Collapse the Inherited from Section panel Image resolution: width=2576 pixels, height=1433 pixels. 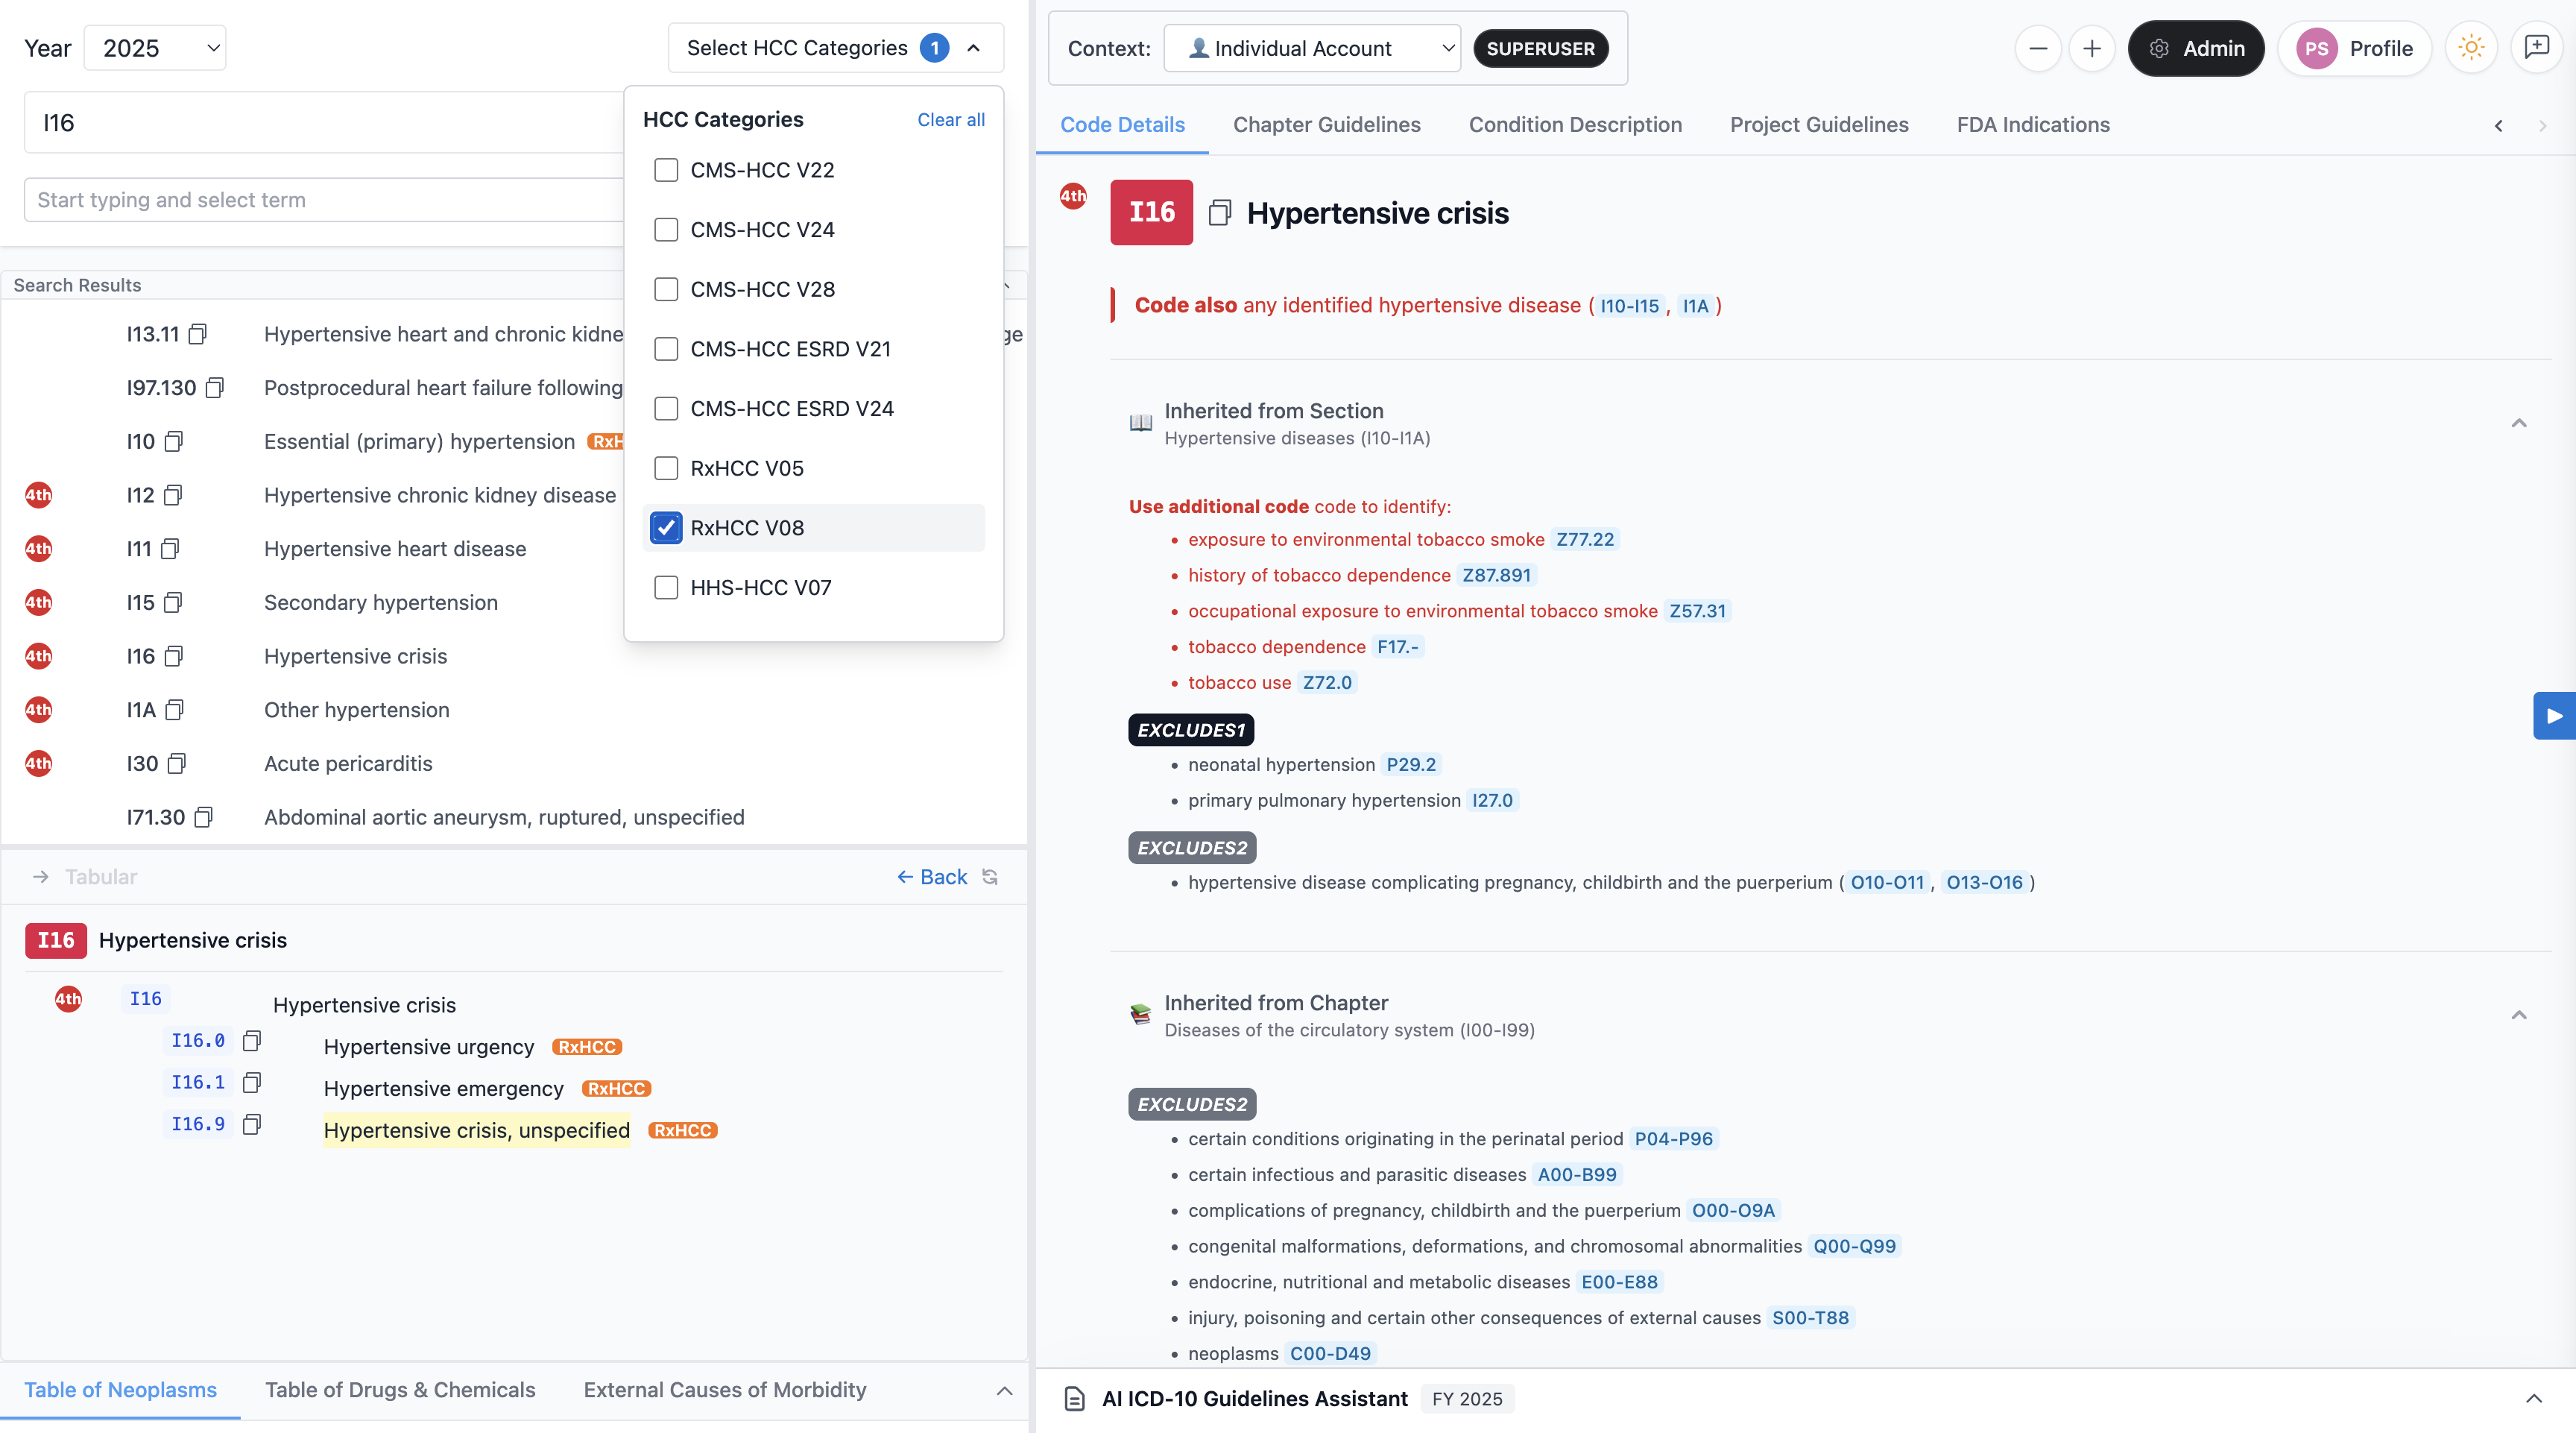2519,423
